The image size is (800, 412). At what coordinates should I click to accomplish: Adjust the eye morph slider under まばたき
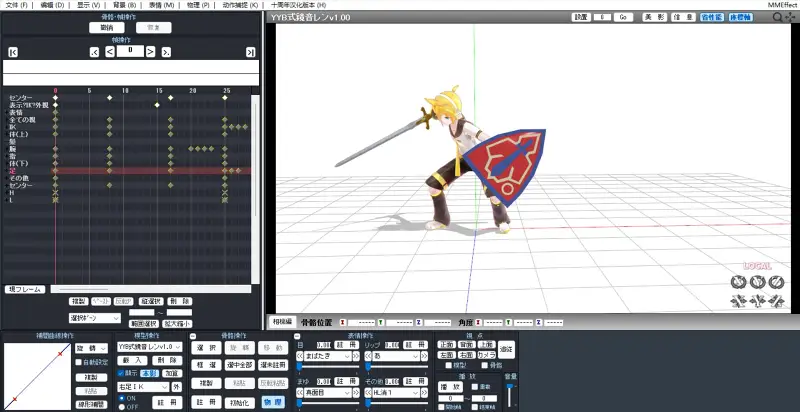(x=327, y=367)
